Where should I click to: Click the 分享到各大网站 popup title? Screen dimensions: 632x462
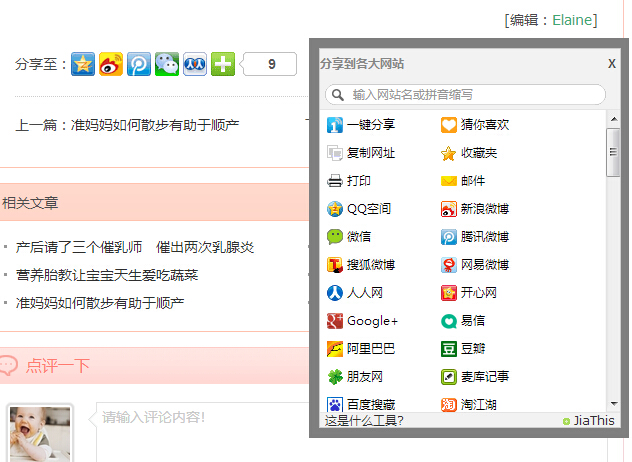click(x=362, y=64)
